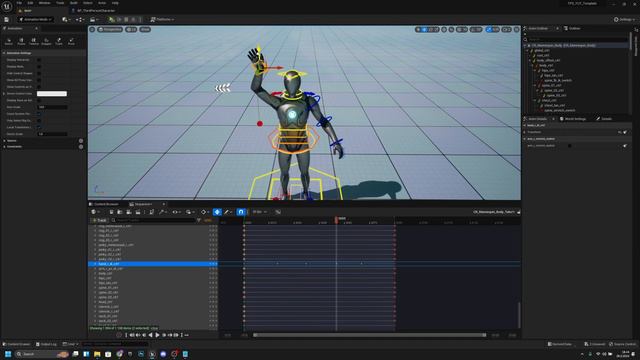Viewport: 640px width, 360px height.
Task: Click the Unreal Engine logo icon
Action: (7, 6)
